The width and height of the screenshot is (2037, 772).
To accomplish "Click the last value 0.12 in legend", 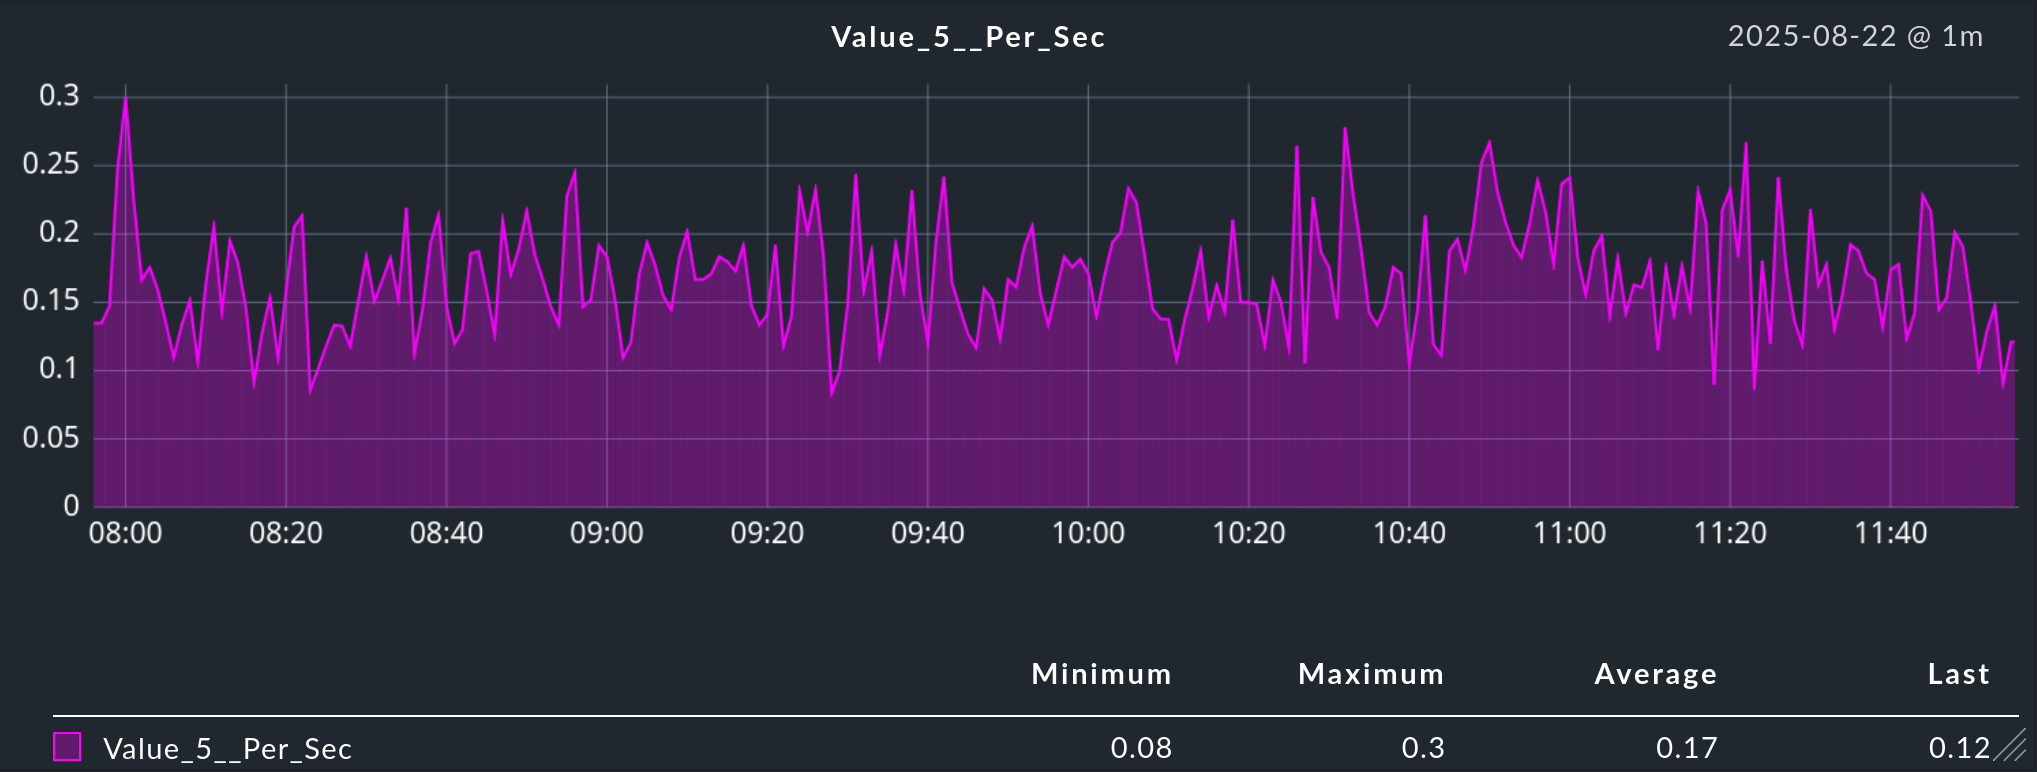I will (1959, 748).
